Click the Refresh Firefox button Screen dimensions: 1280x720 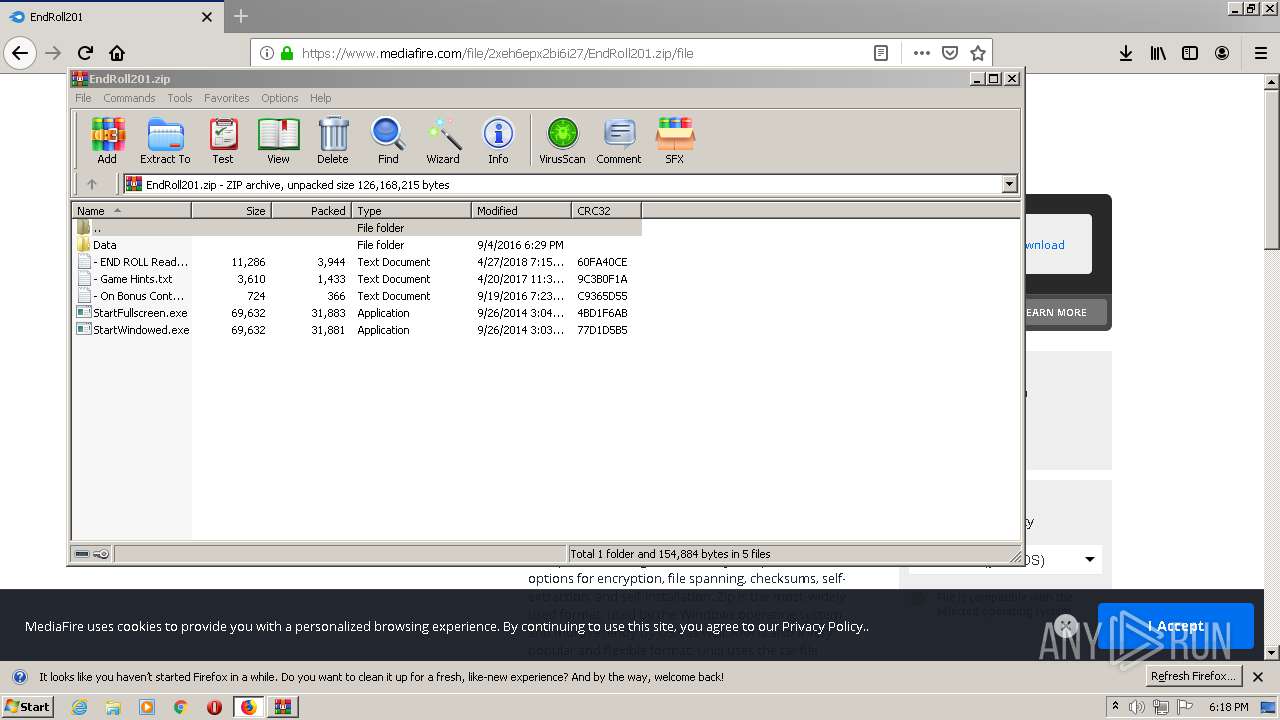[x=1193, y=676]
